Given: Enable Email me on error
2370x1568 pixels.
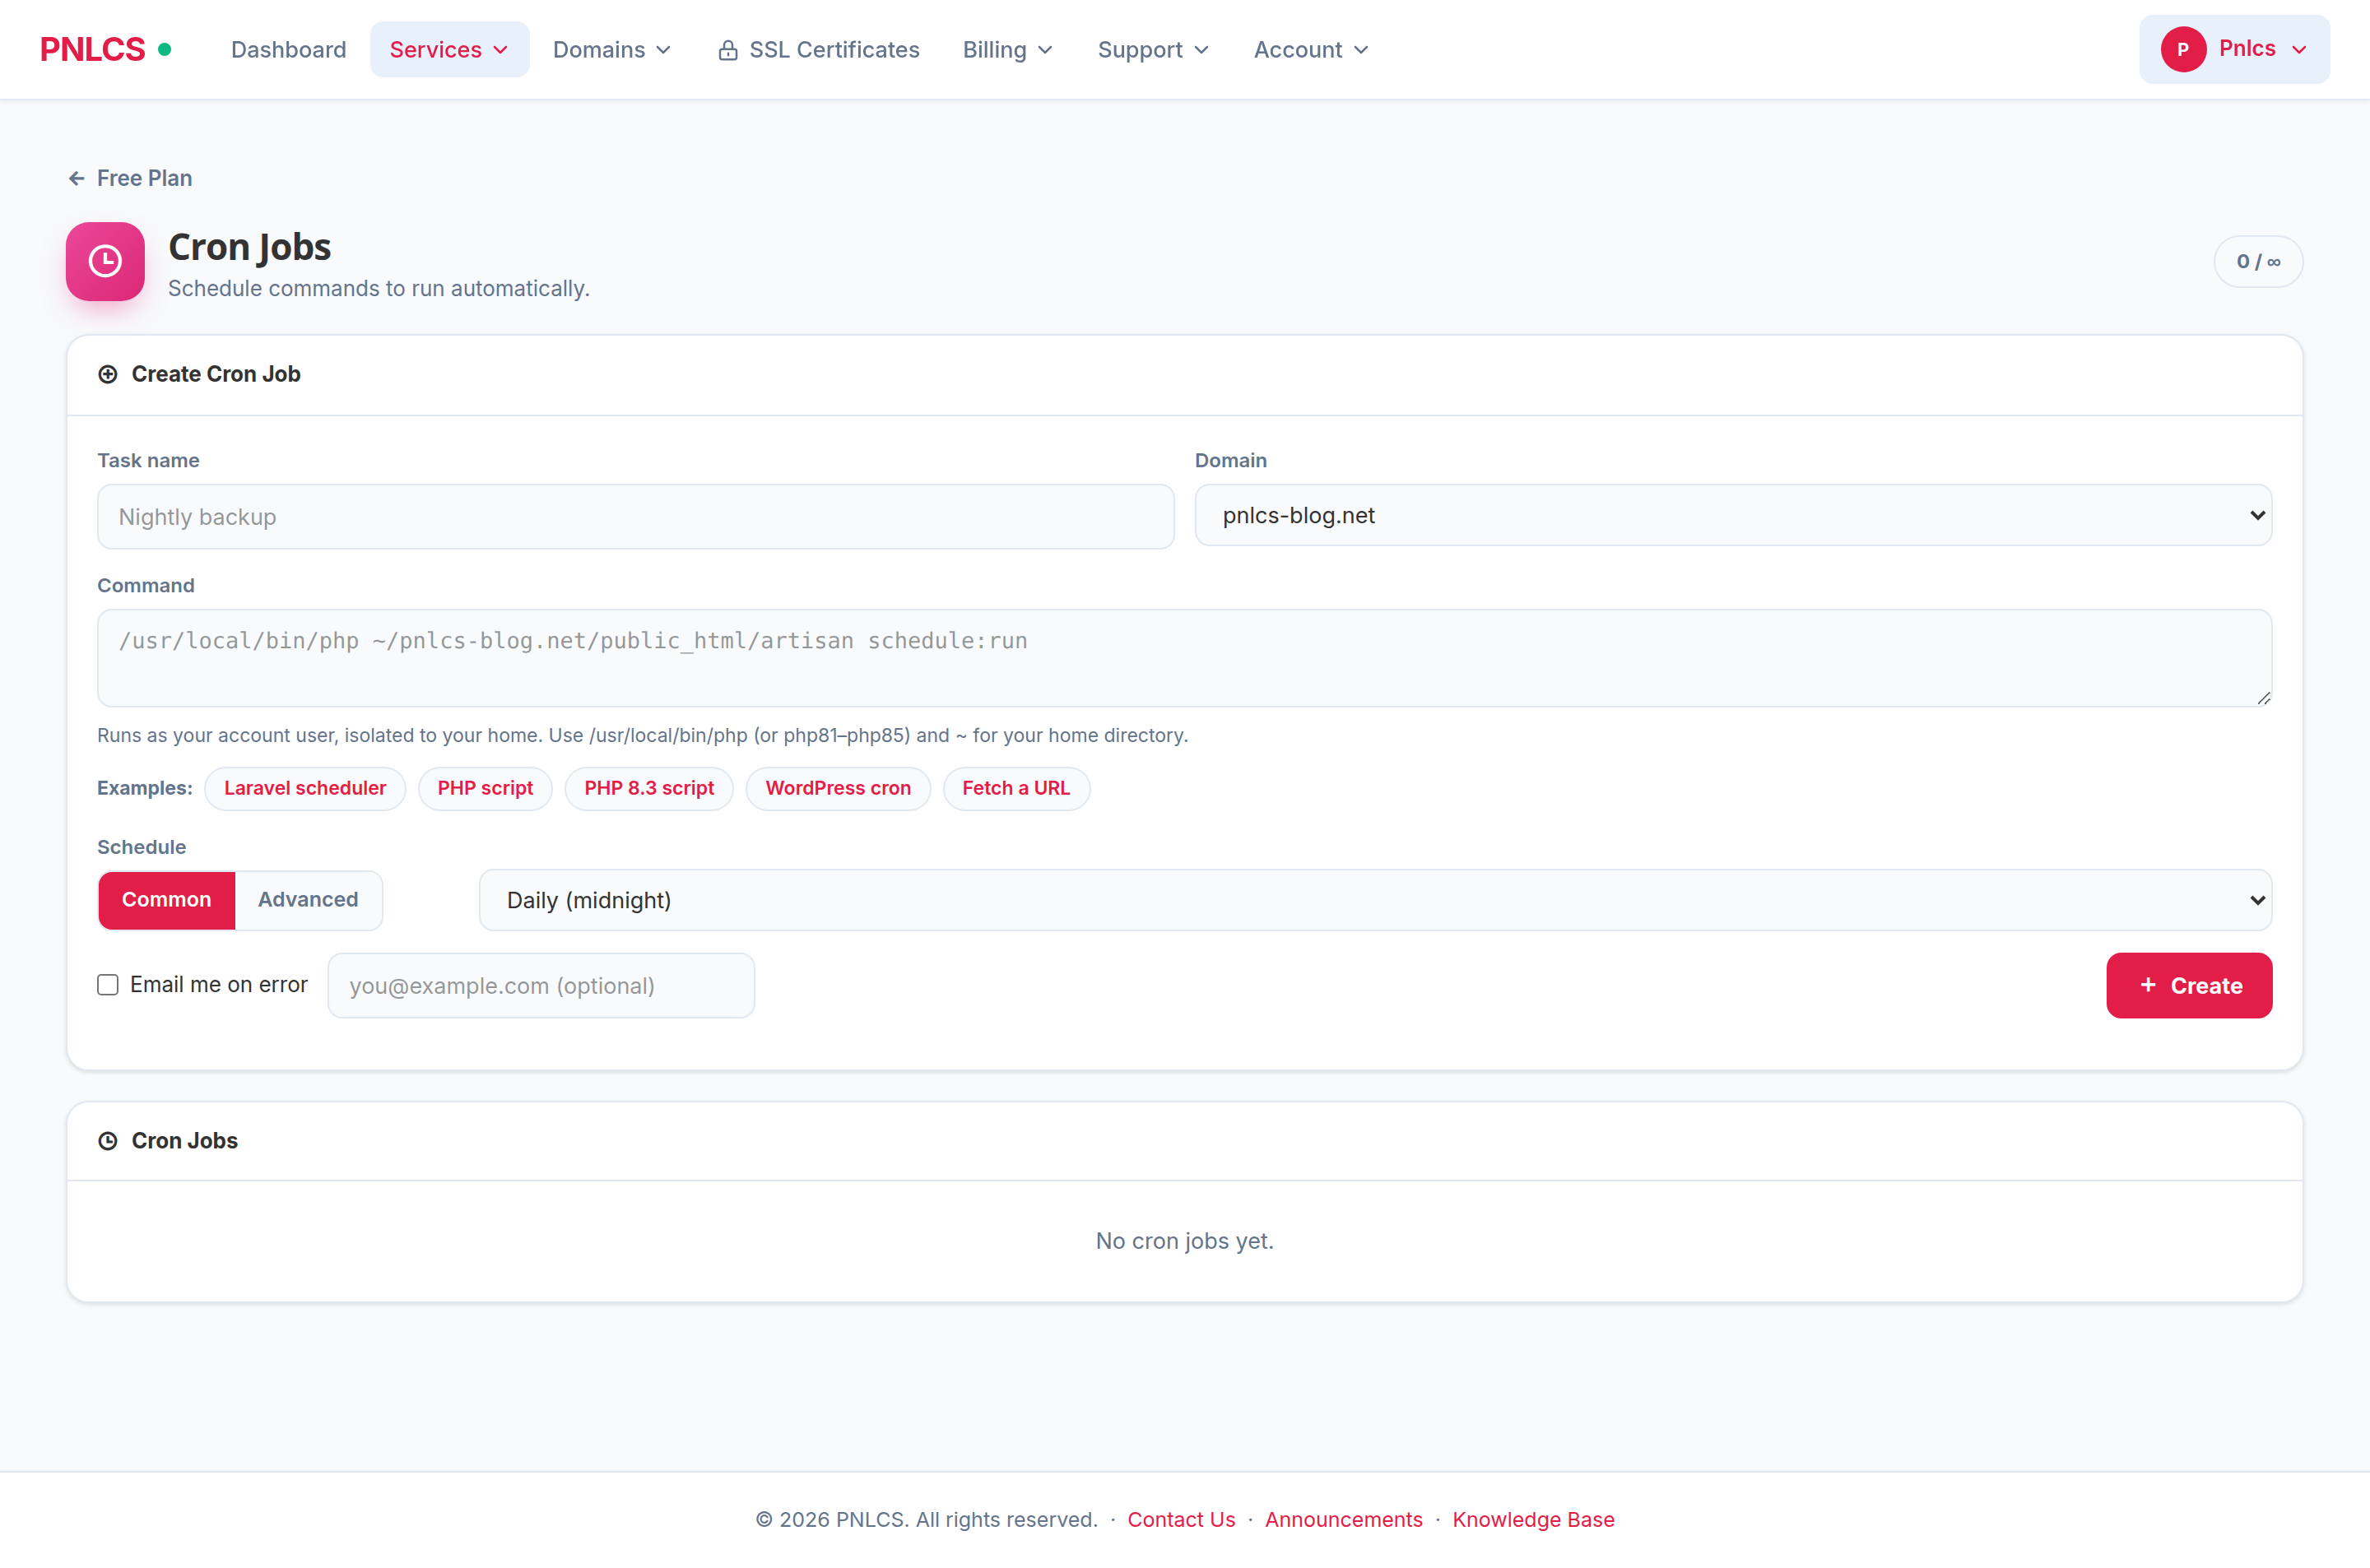Looking at the screenshot, I should coord(108,985).
